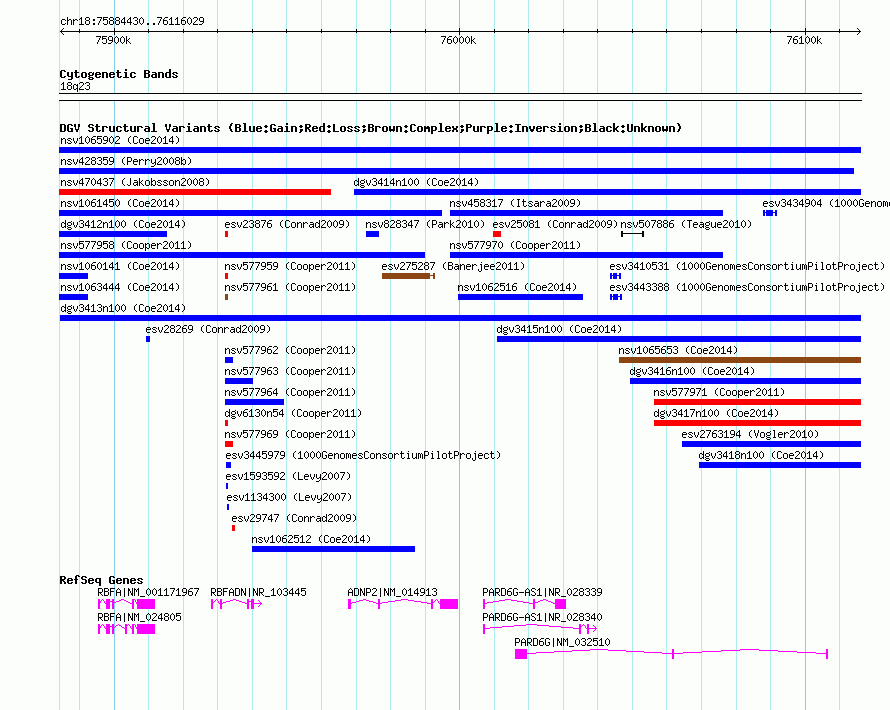Click the red nsv577971 (Cooper2011) bar
Screen dimensions: 890x710
757,402
